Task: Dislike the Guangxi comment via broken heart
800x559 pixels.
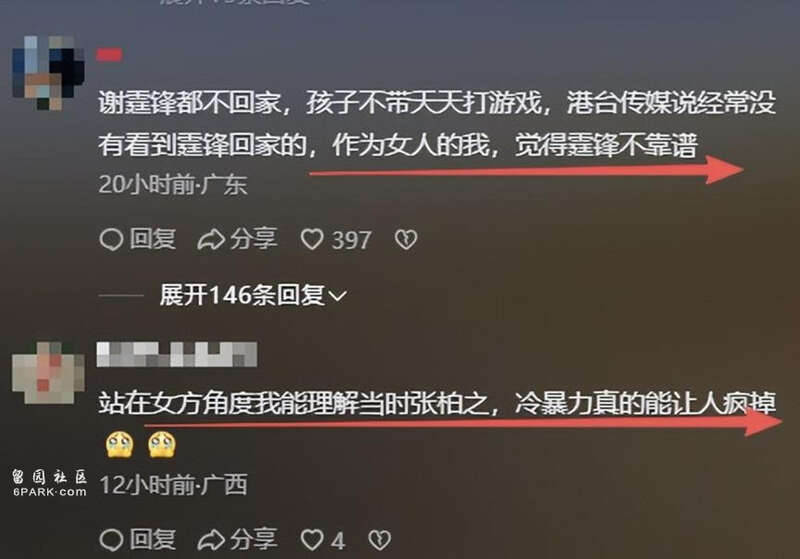Action: [379, 540]
